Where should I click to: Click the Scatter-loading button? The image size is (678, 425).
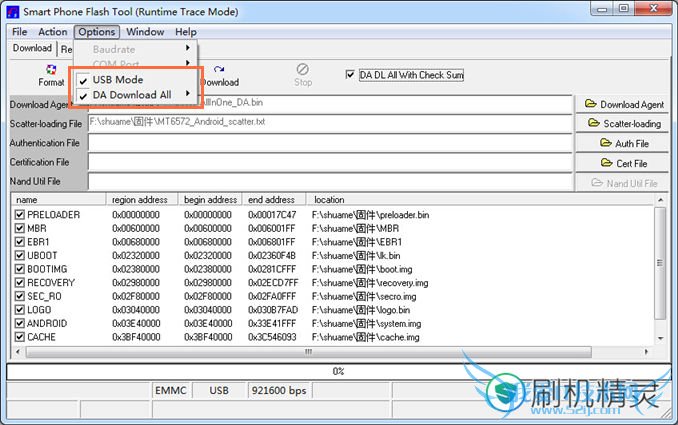[622, 124]
